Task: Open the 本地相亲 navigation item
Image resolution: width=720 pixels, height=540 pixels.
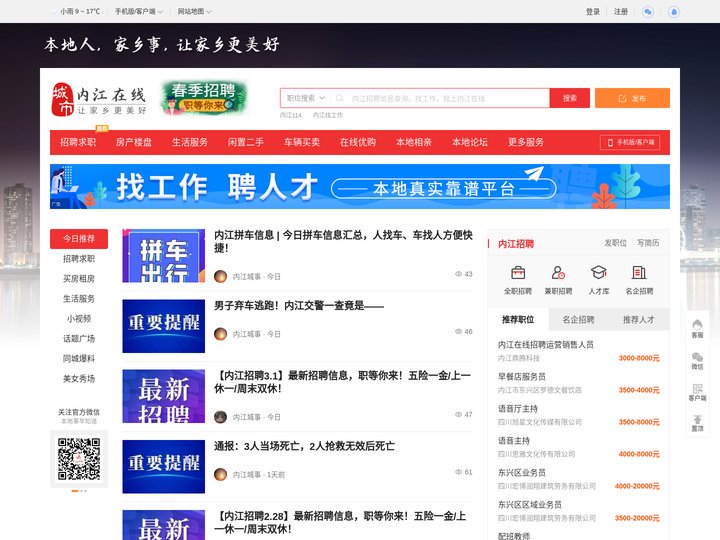Action: coord(414,142)
